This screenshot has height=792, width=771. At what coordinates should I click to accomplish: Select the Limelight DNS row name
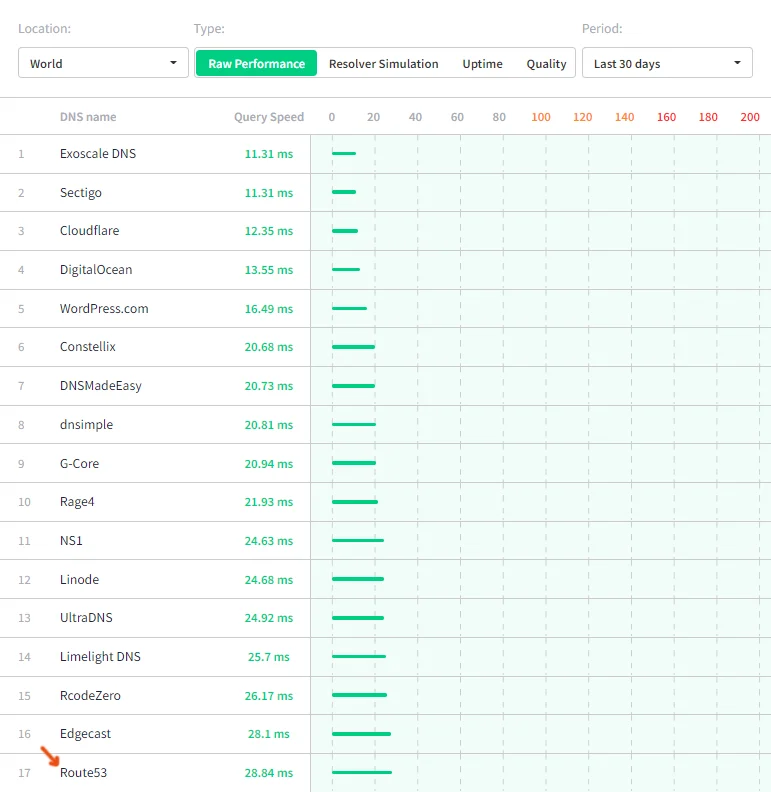pos(100,656)
